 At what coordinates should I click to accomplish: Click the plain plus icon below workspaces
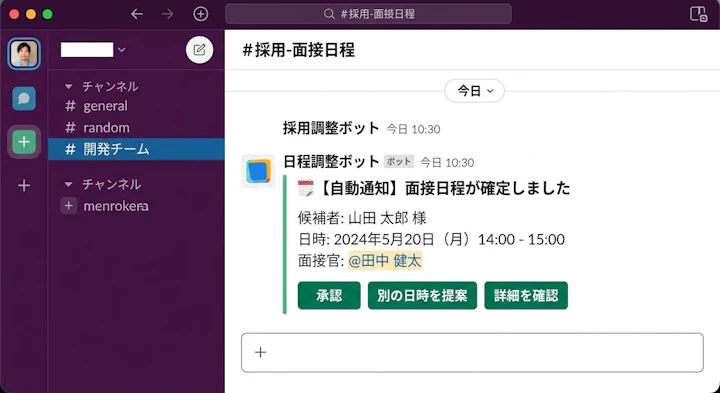click(24, 185)
